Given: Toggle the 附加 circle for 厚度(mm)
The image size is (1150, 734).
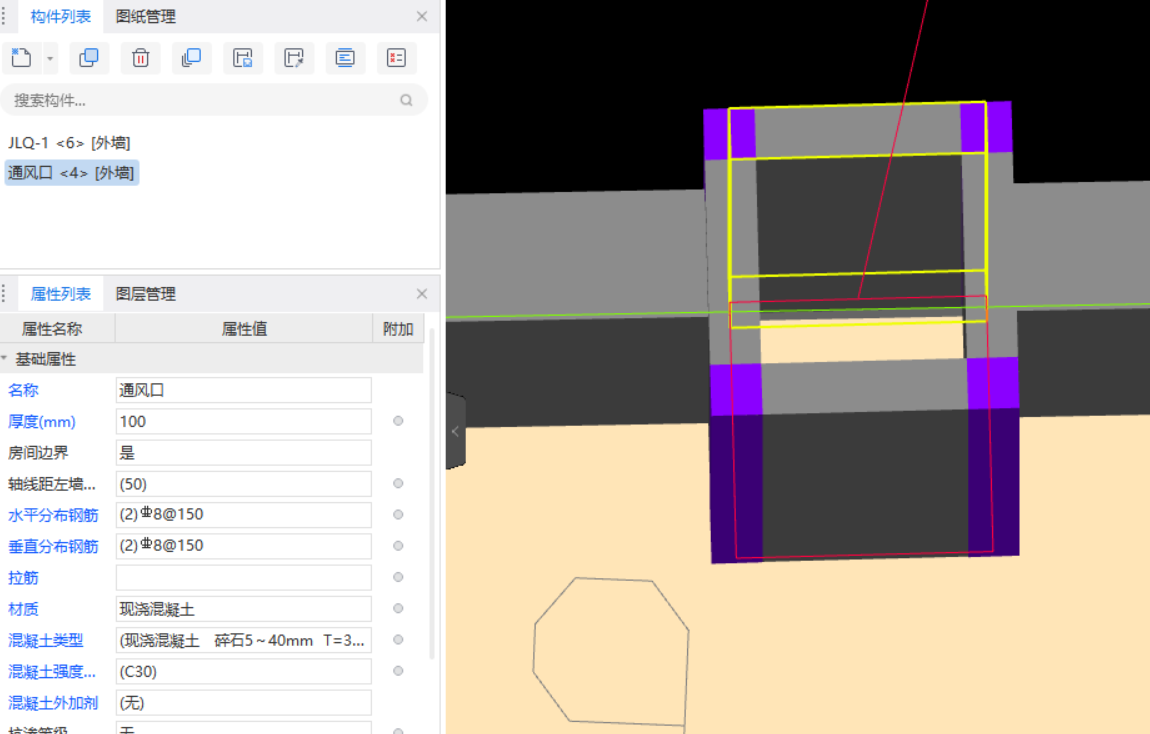Looking at the screenshot, I should [x=398, y=421].
